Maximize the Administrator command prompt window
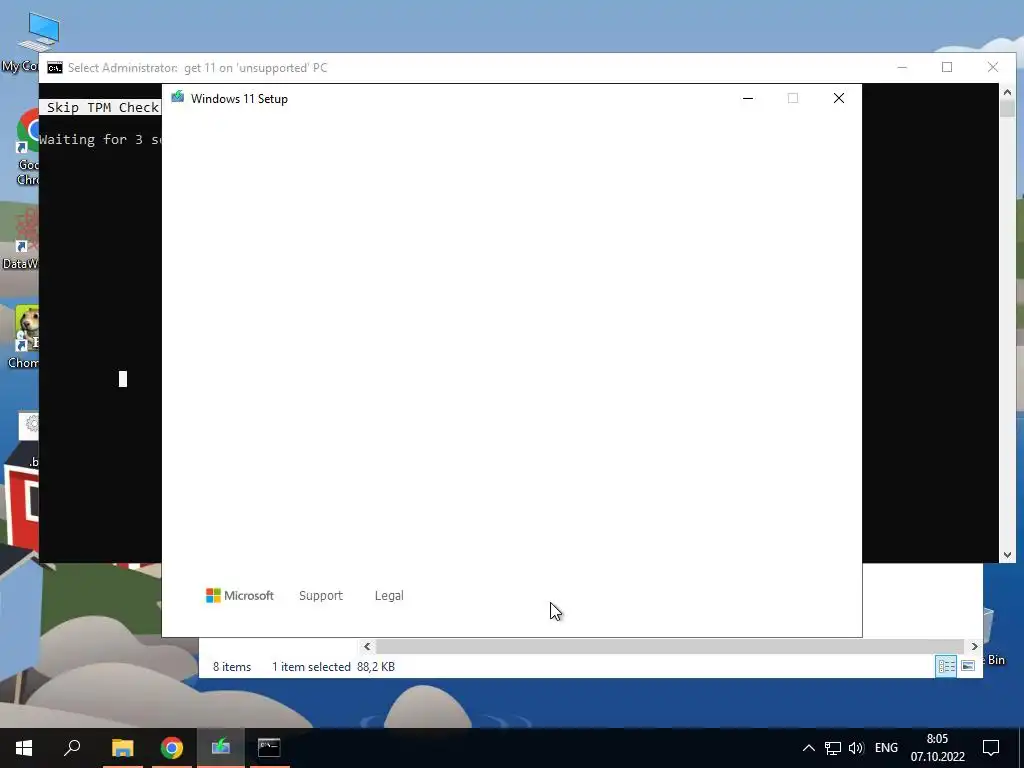This screenshot has width=1024, height=768. coord(947,67)
